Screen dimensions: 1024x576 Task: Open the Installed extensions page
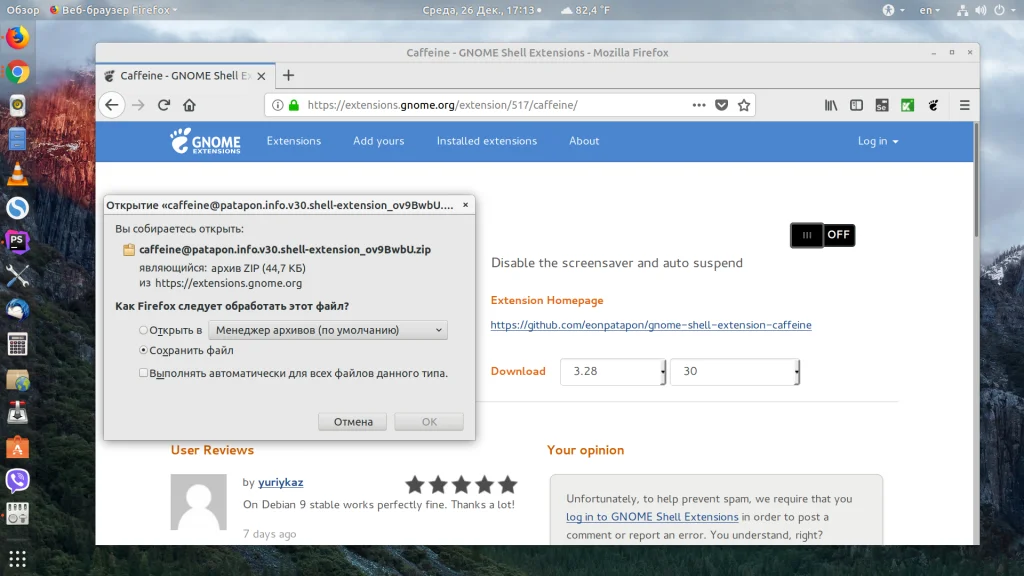coord(487,141)
